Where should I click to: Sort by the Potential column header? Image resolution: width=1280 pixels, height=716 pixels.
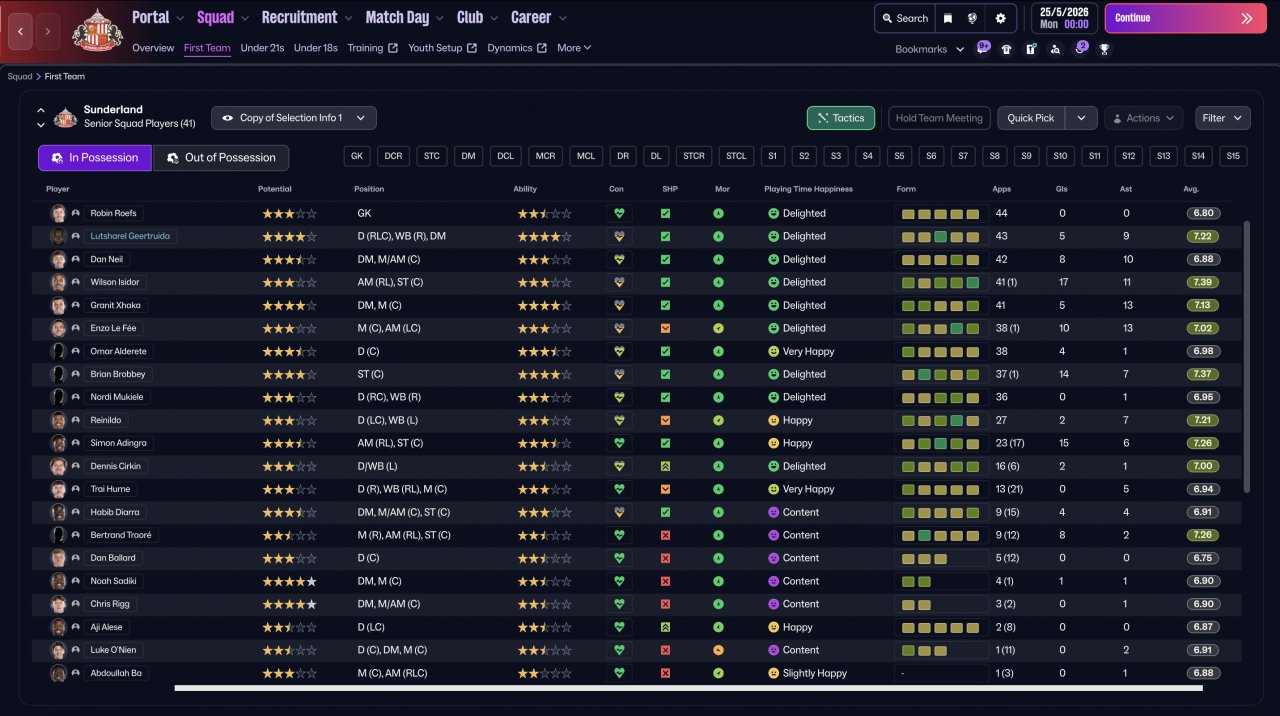tap(275, 189)
